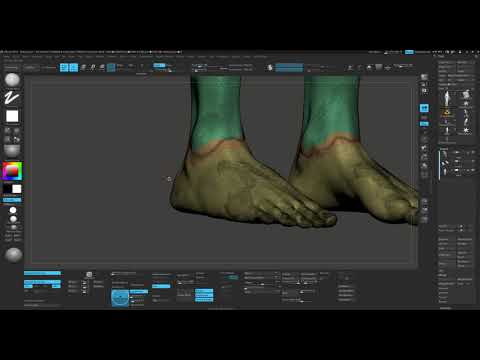Image resolution: width=480 pixels, height=360 pixels.
Task: Click the BPR render icon on right shelf
Action: tap(424, 77)
